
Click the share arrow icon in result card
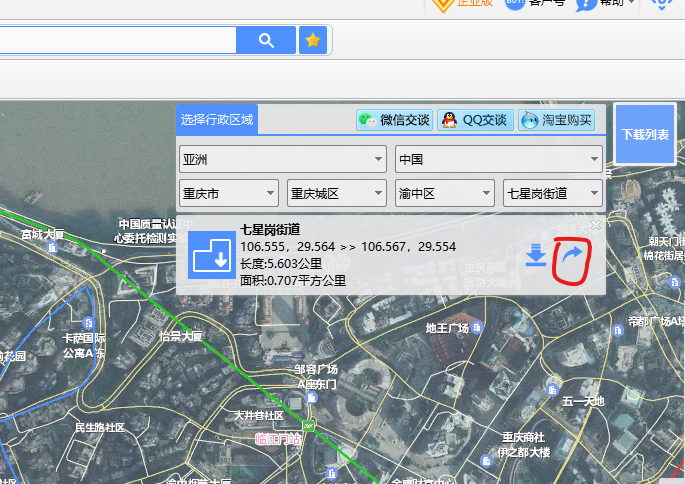572,254
